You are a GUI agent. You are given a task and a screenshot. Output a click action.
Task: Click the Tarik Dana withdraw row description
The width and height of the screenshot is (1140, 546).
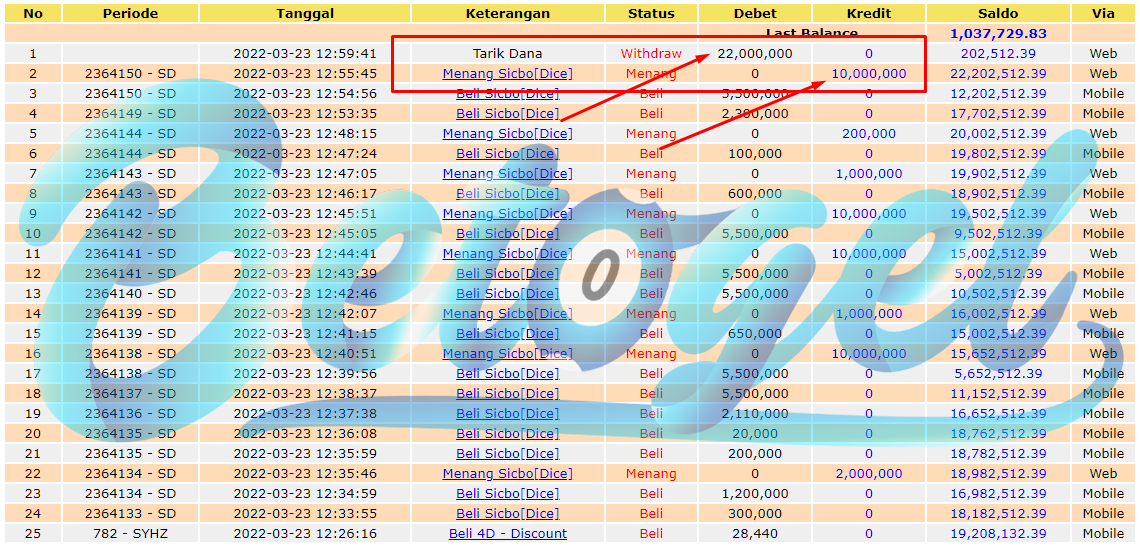coord(507,53)
